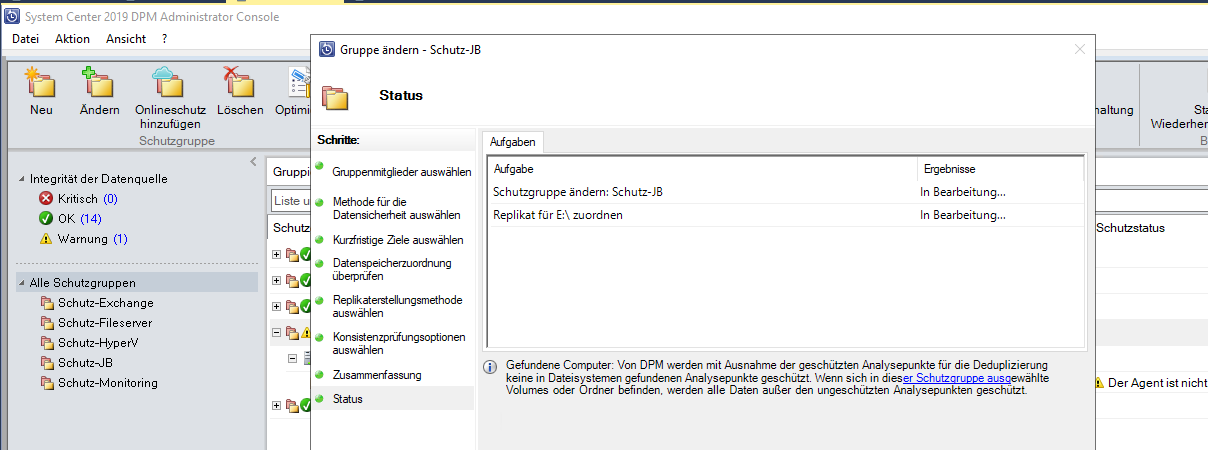1208x450 pixels.
Task: Expand the last protection group row
Action: [277, 404]
